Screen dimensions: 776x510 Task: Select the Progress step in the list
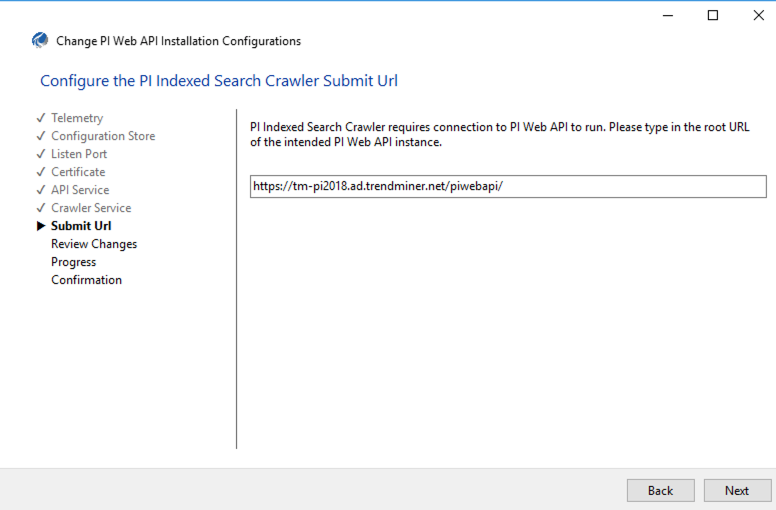pyautogui.click(x=74, y=262)
